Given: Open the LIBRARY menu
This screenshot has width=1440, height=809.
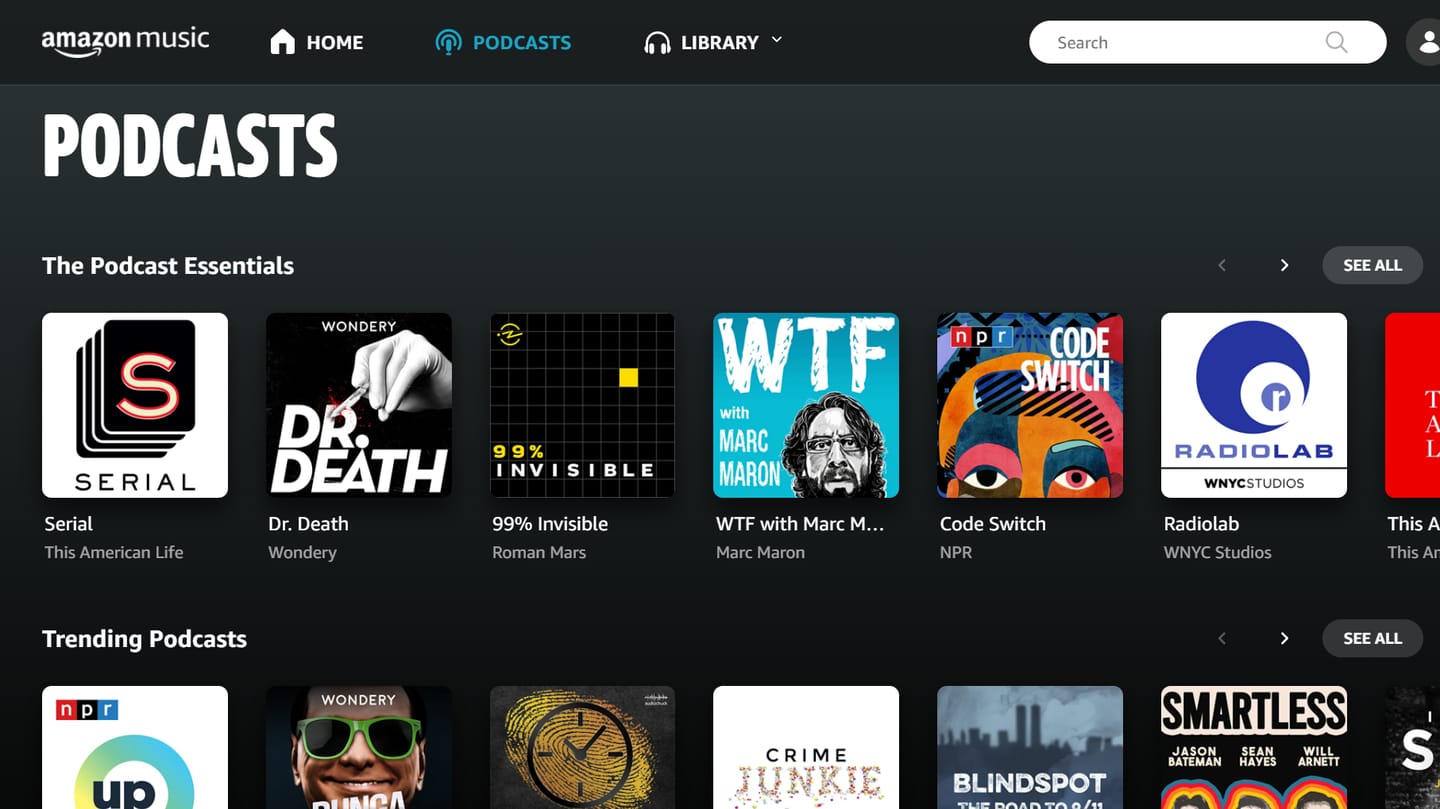Looking at the screenshot, I should click(x=713, y=42).
